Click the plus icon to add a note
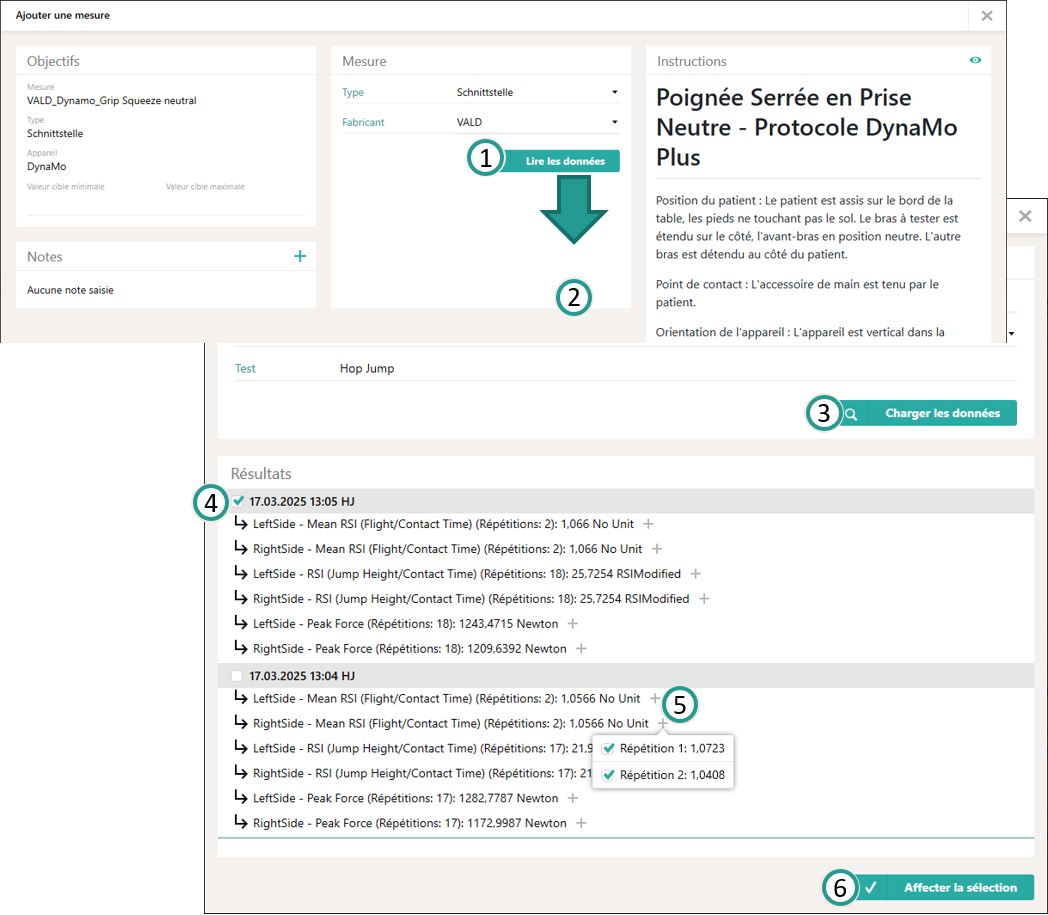Screen dimensions: 1048x915 pos(300,257)
